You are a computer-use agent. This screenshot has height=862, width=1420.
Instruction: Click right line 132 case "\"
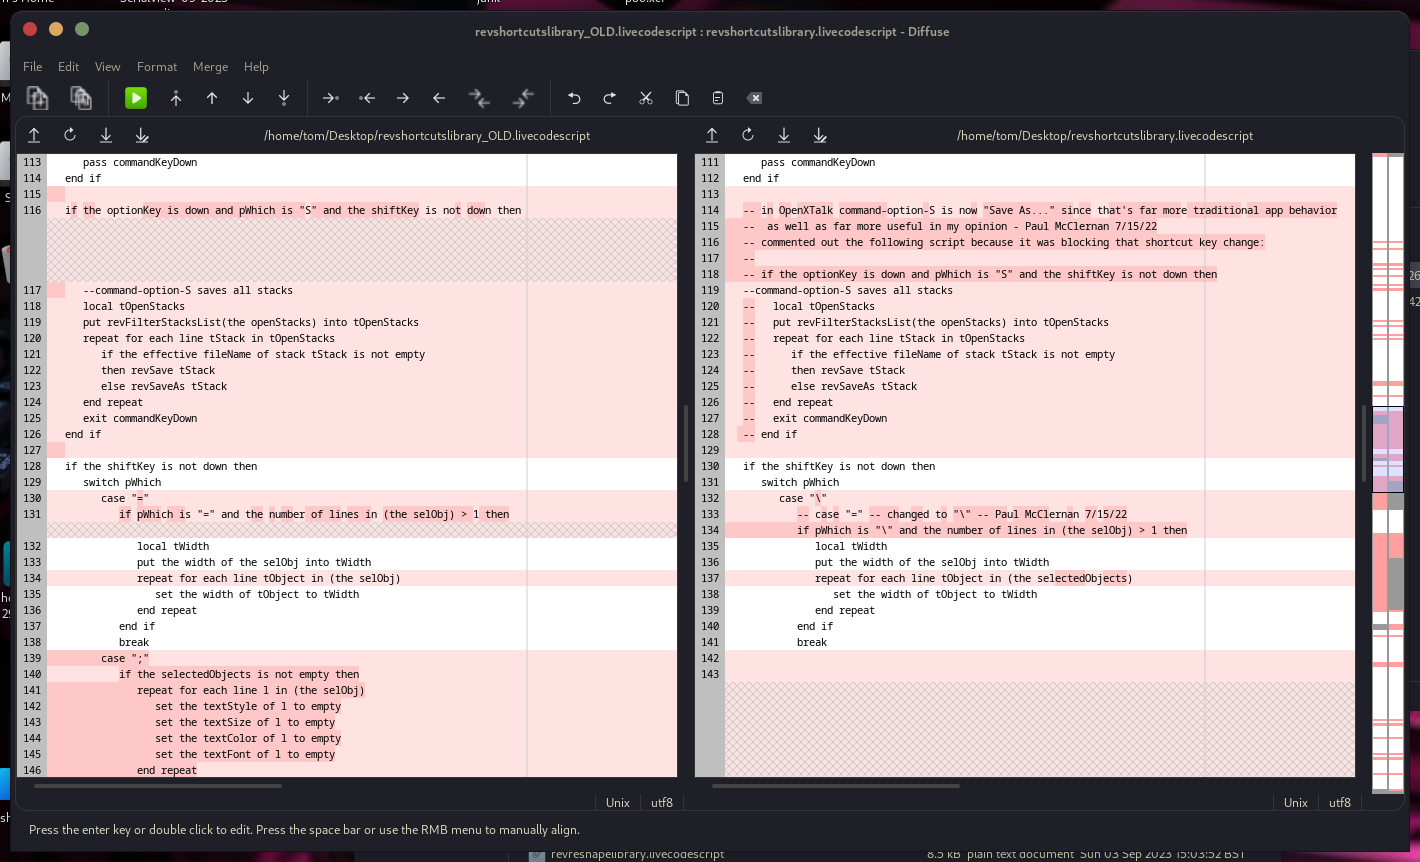(803, 498)
